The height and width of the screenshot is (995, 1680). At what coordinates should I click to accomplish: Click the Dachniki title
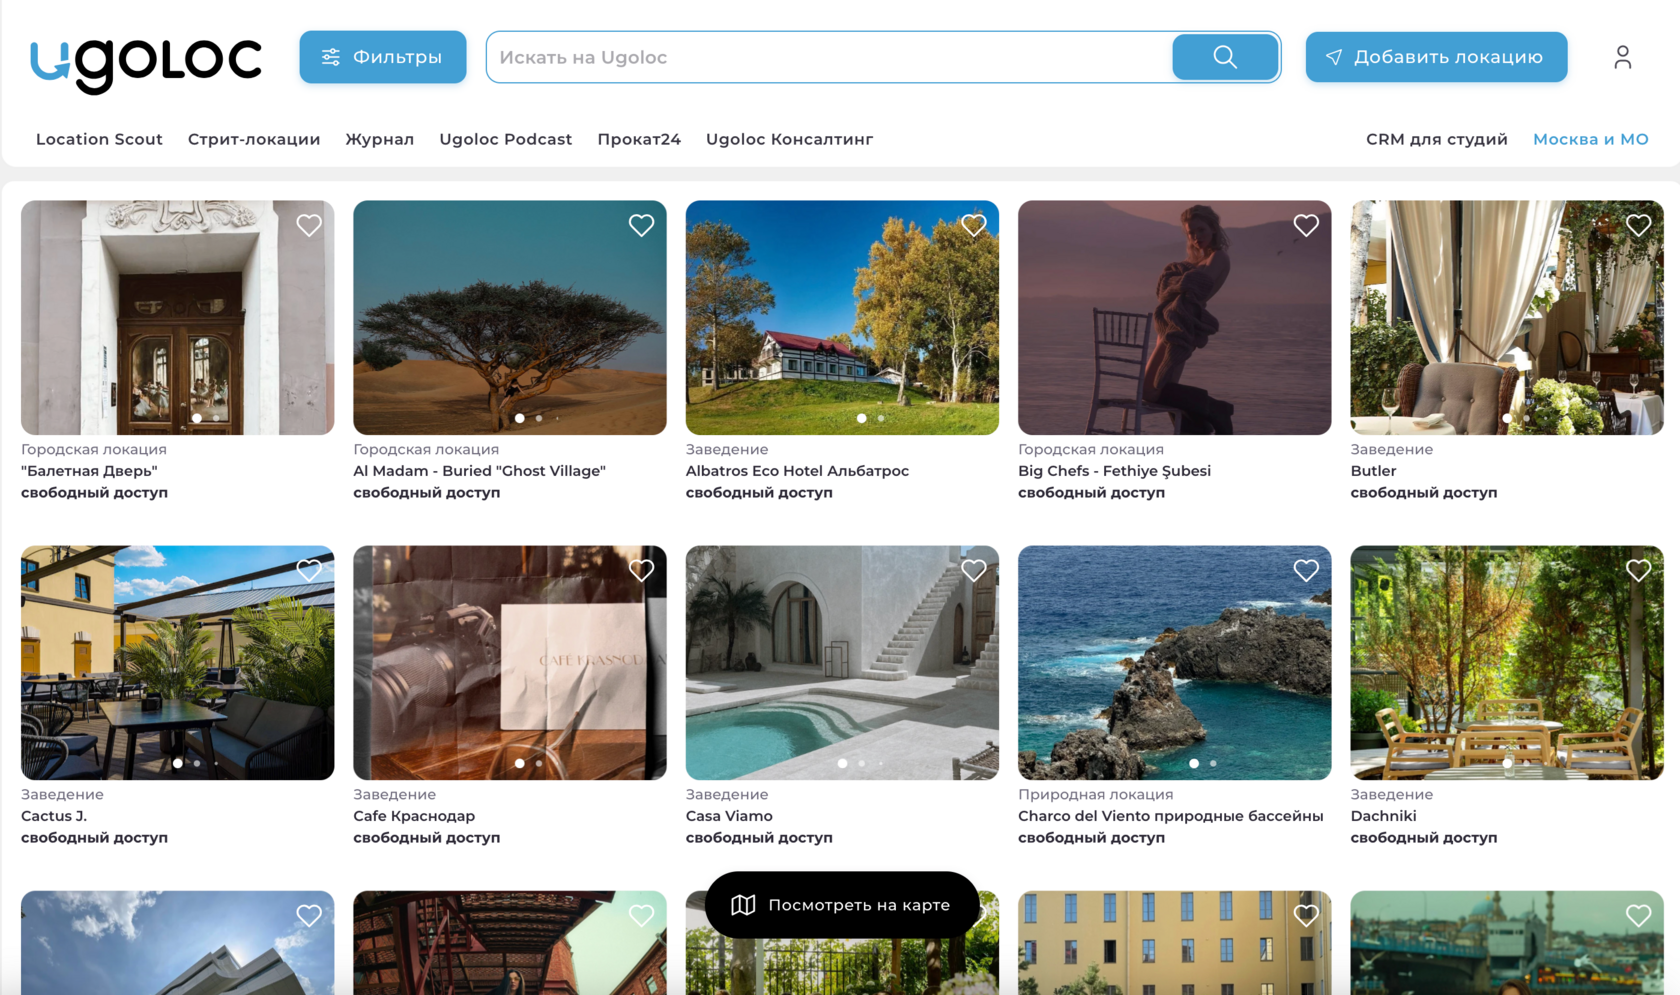(x=1383, y=816)
